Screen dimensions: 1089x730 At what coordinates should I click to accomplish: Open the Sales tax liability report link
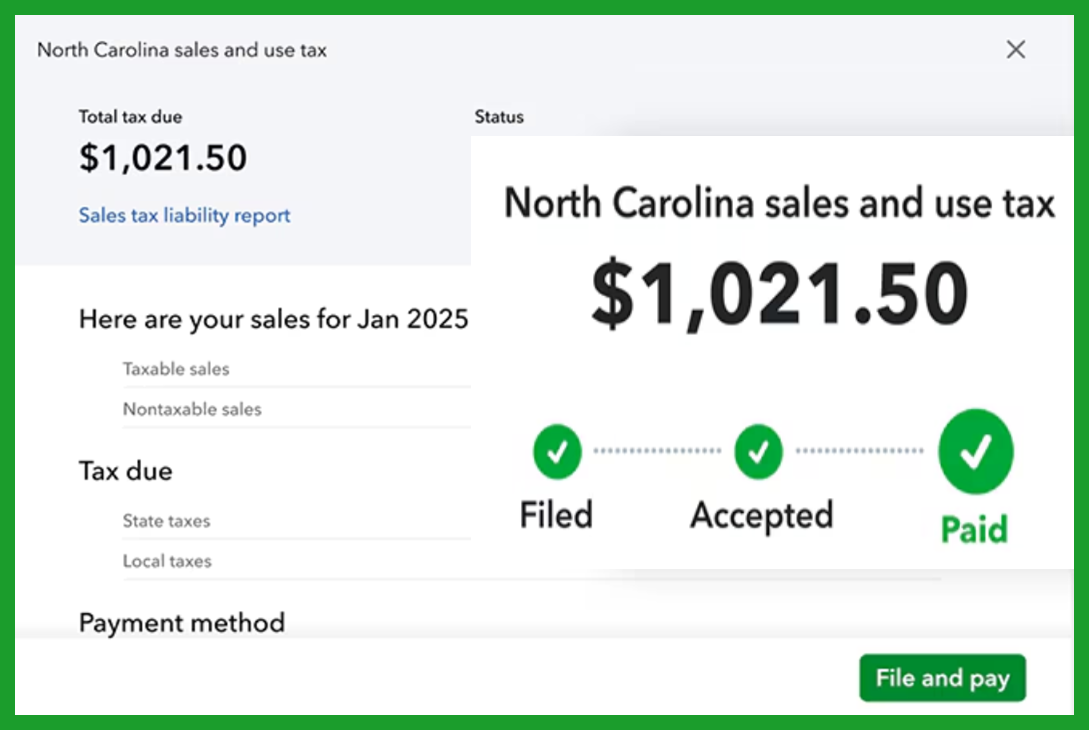(184, 215)
